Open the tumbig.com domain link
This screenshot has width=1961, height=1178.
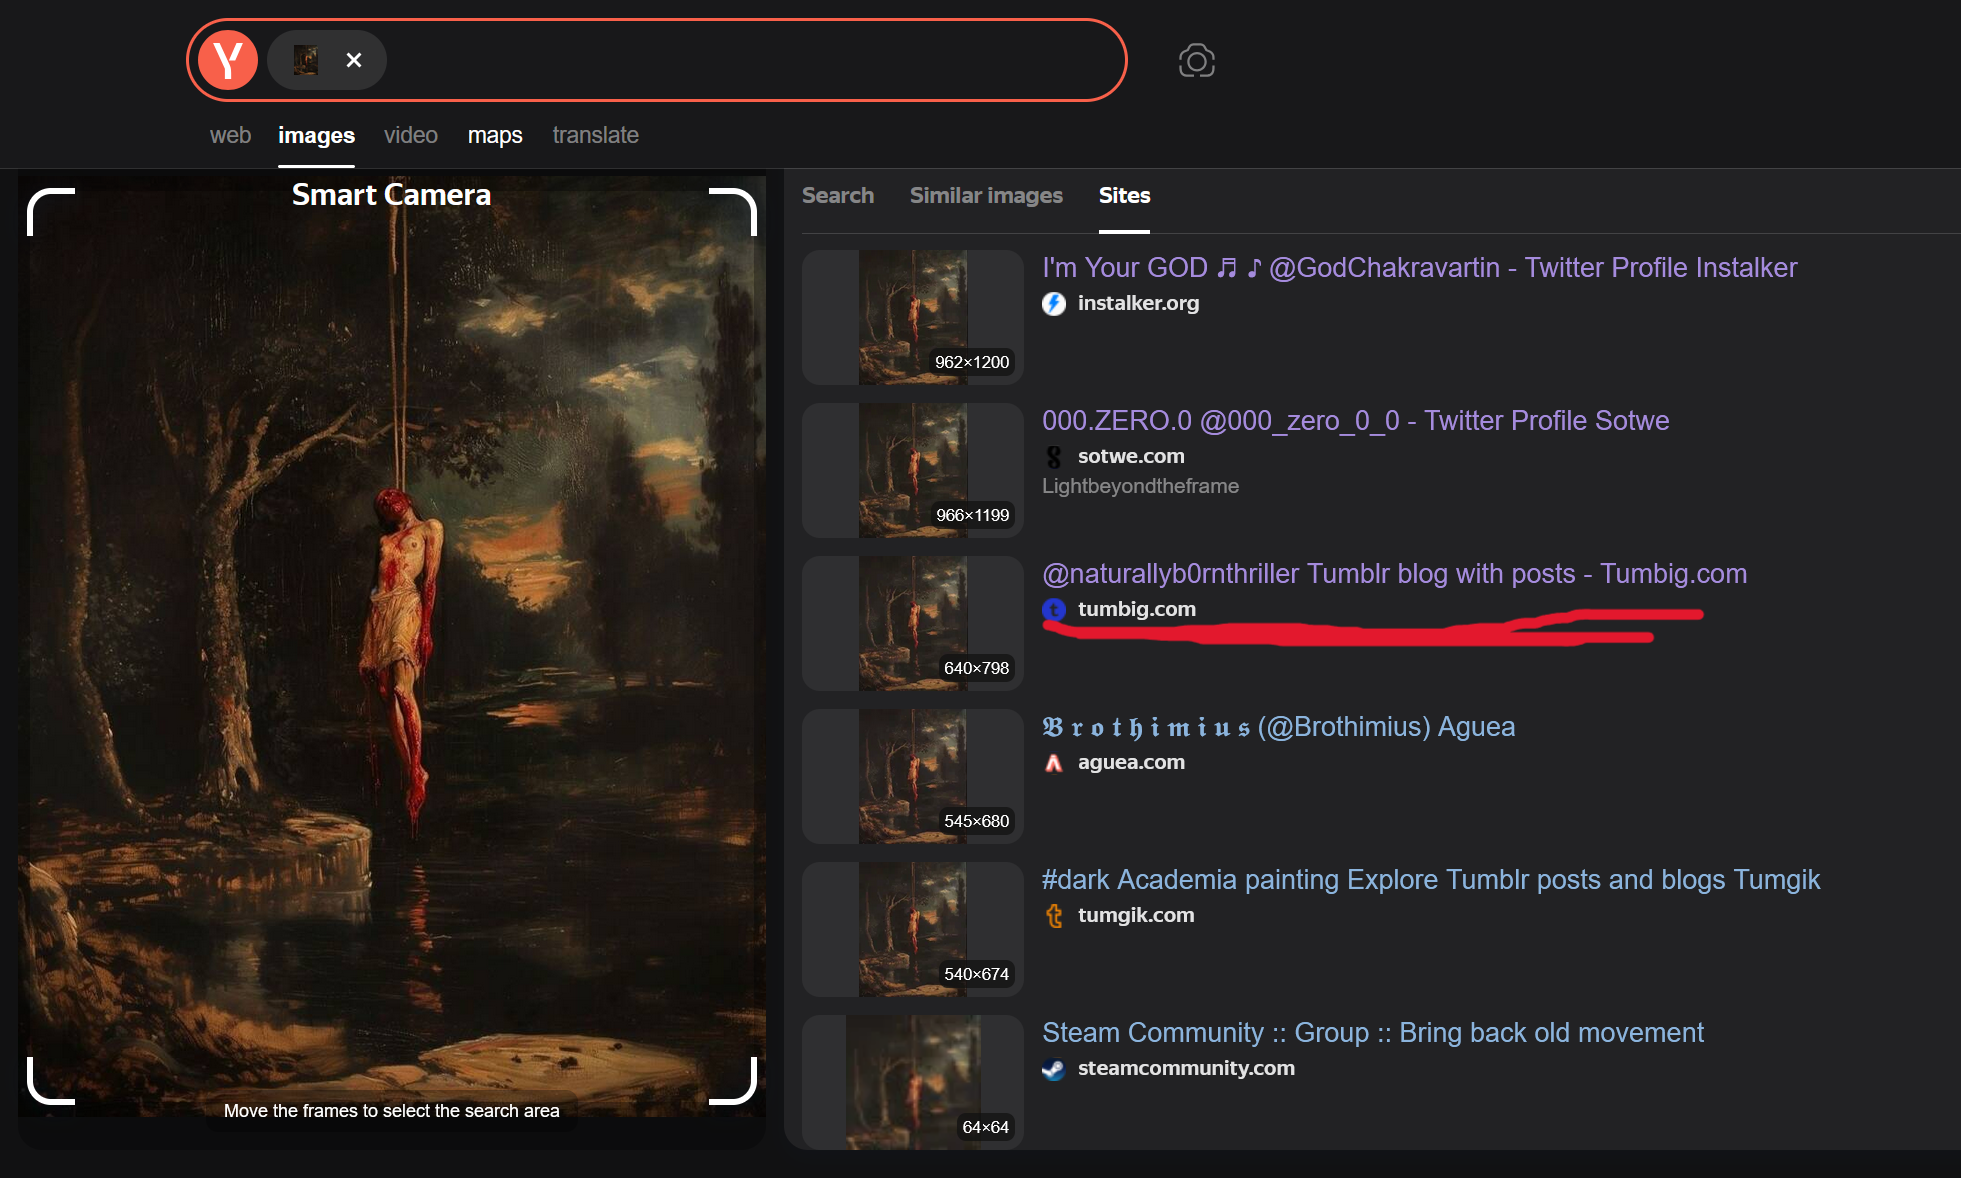[1137, 609]
